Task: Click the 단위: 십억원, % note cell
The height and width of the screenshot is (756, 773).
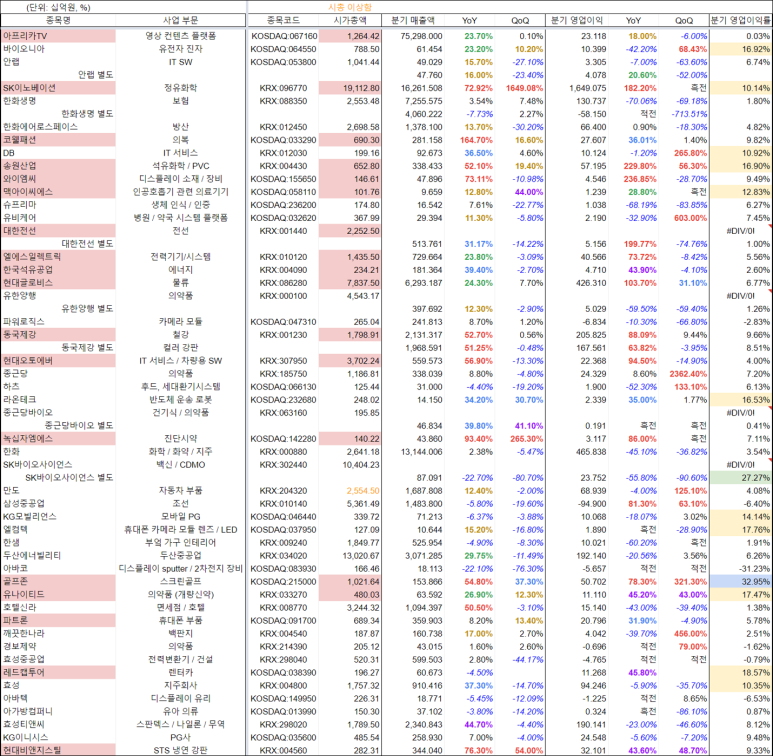Action: click(58, 7)
